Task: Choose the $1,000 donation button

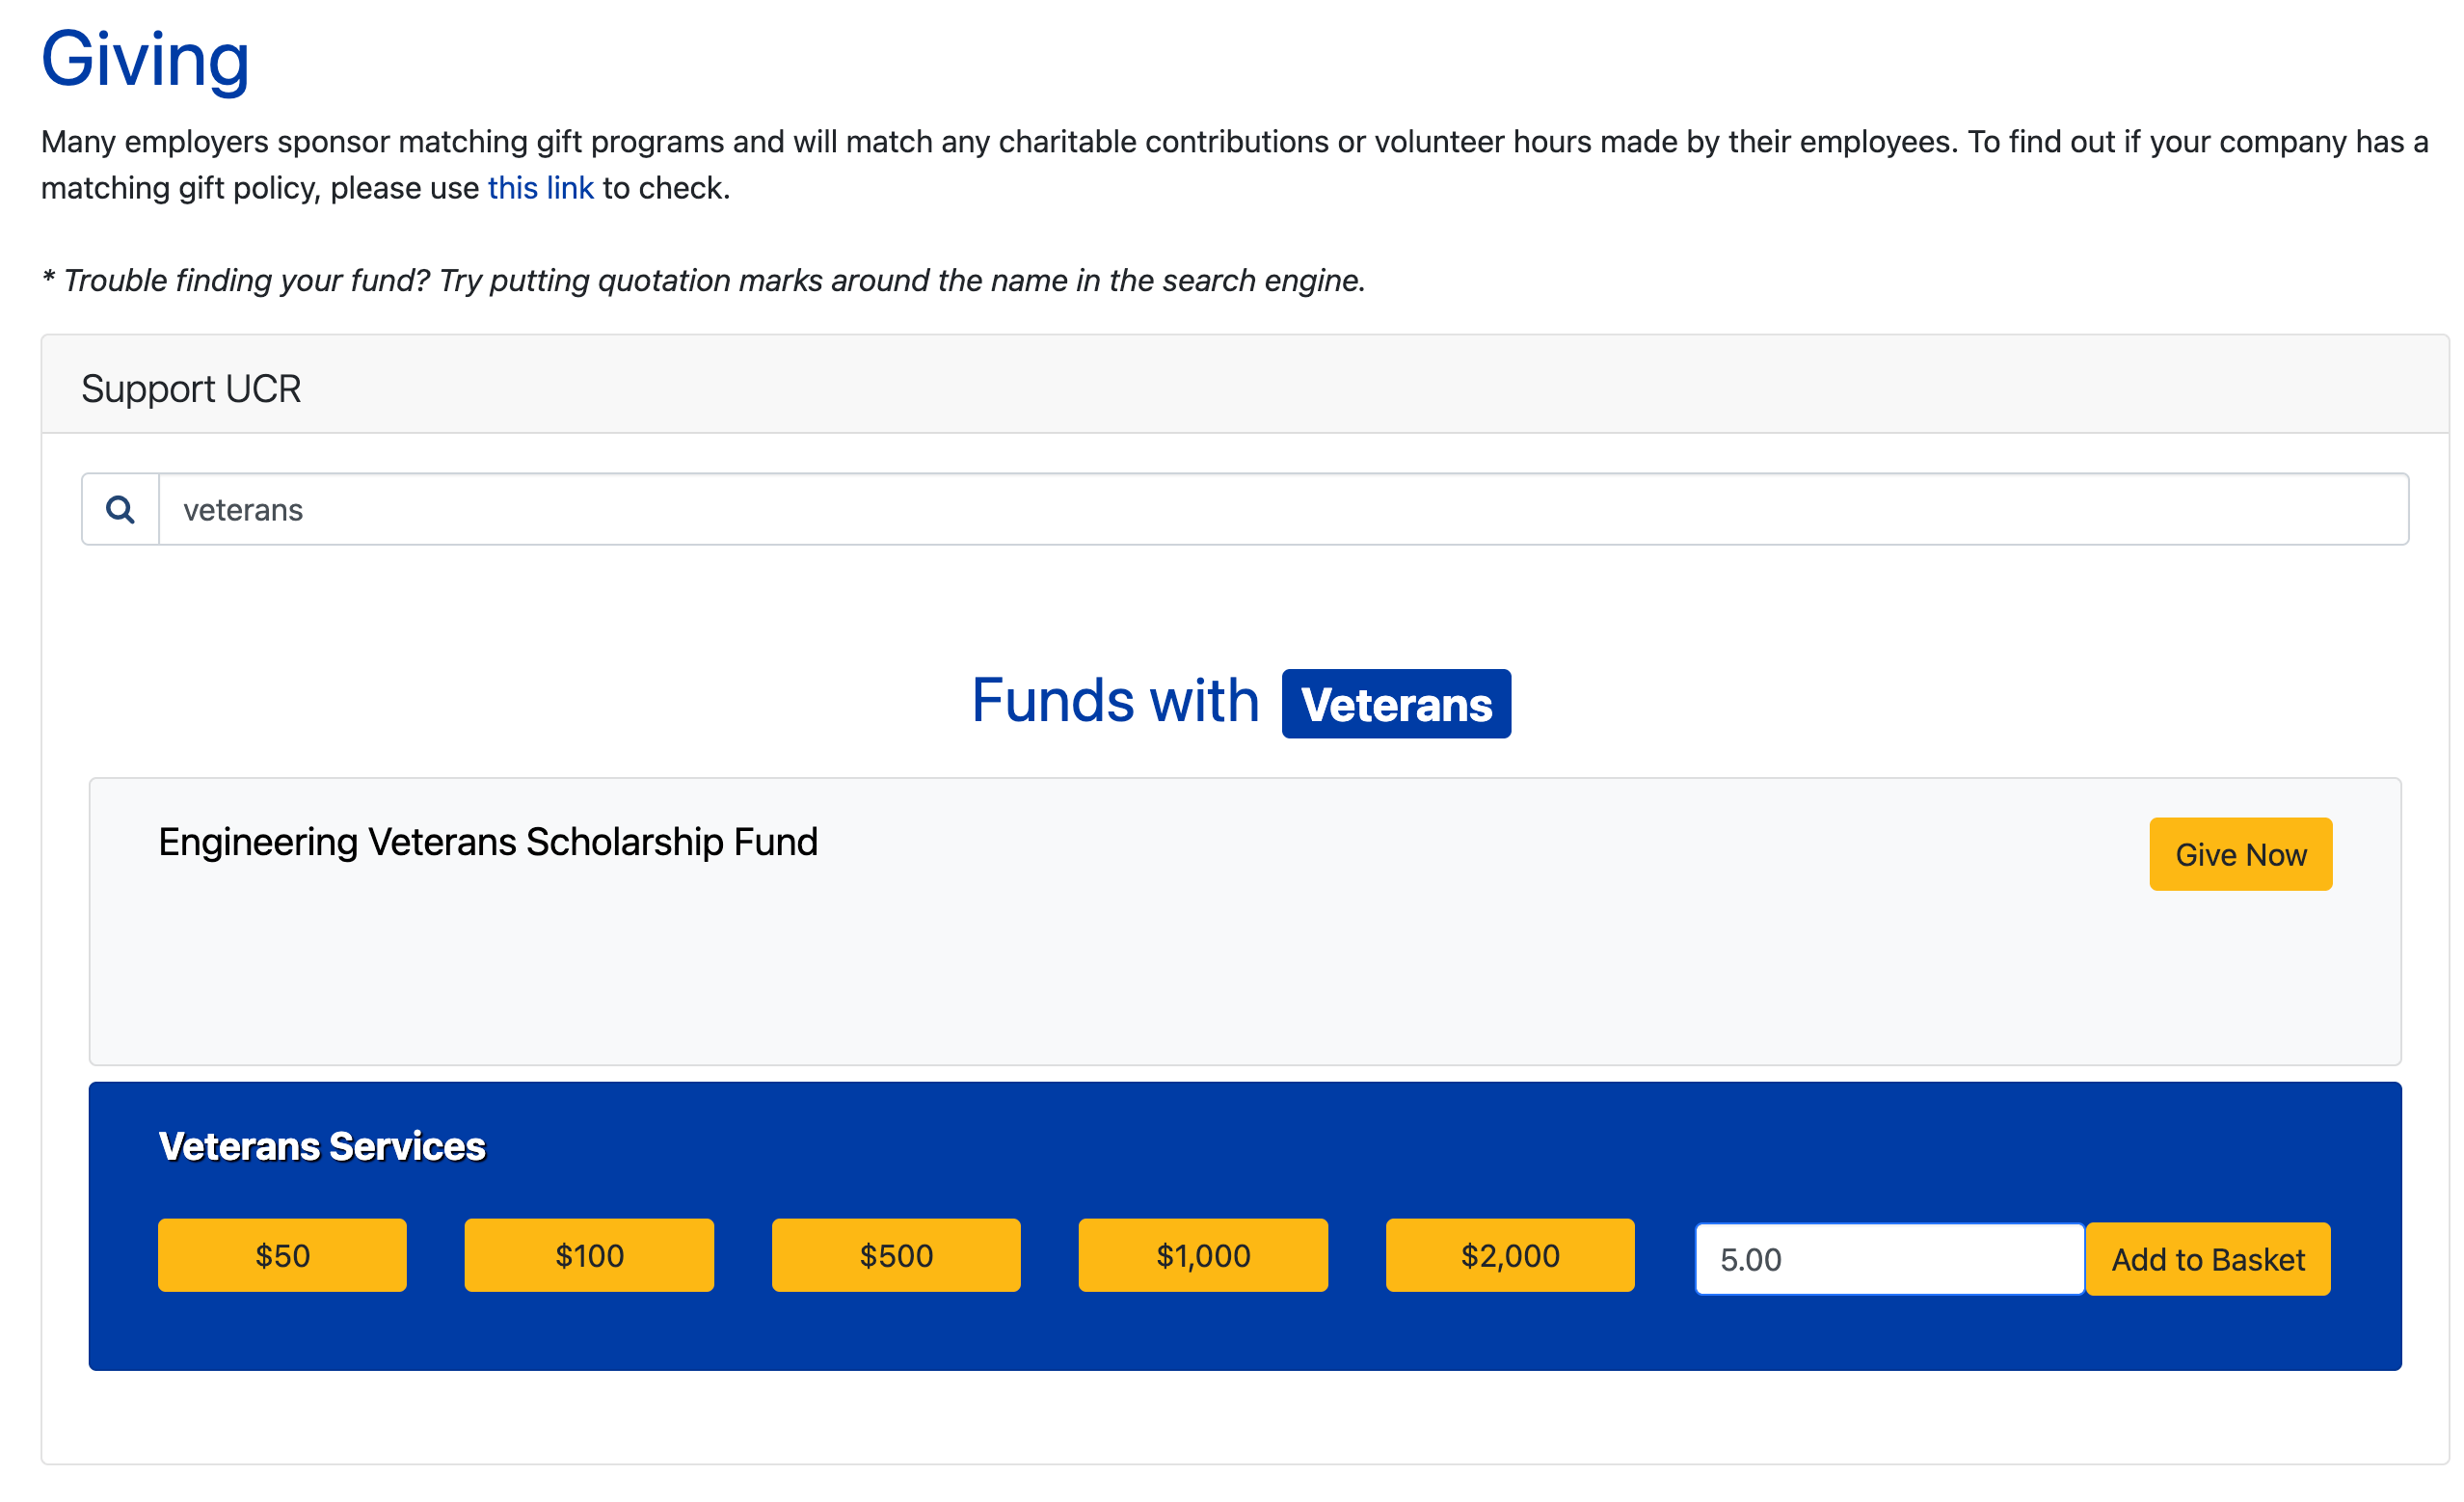Action: click(x=1203, y=1255)
